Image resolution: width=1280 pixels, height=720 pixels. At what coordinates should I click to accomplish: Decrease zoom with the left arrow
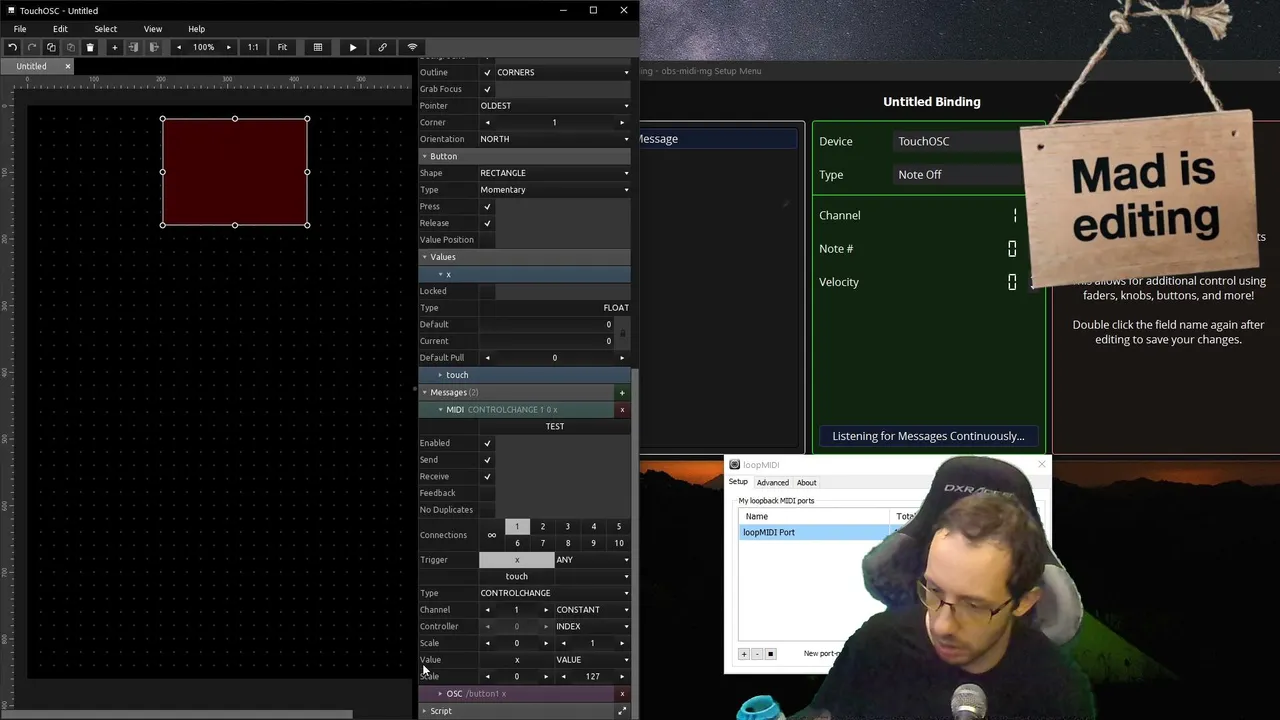[x=179, y=47]
